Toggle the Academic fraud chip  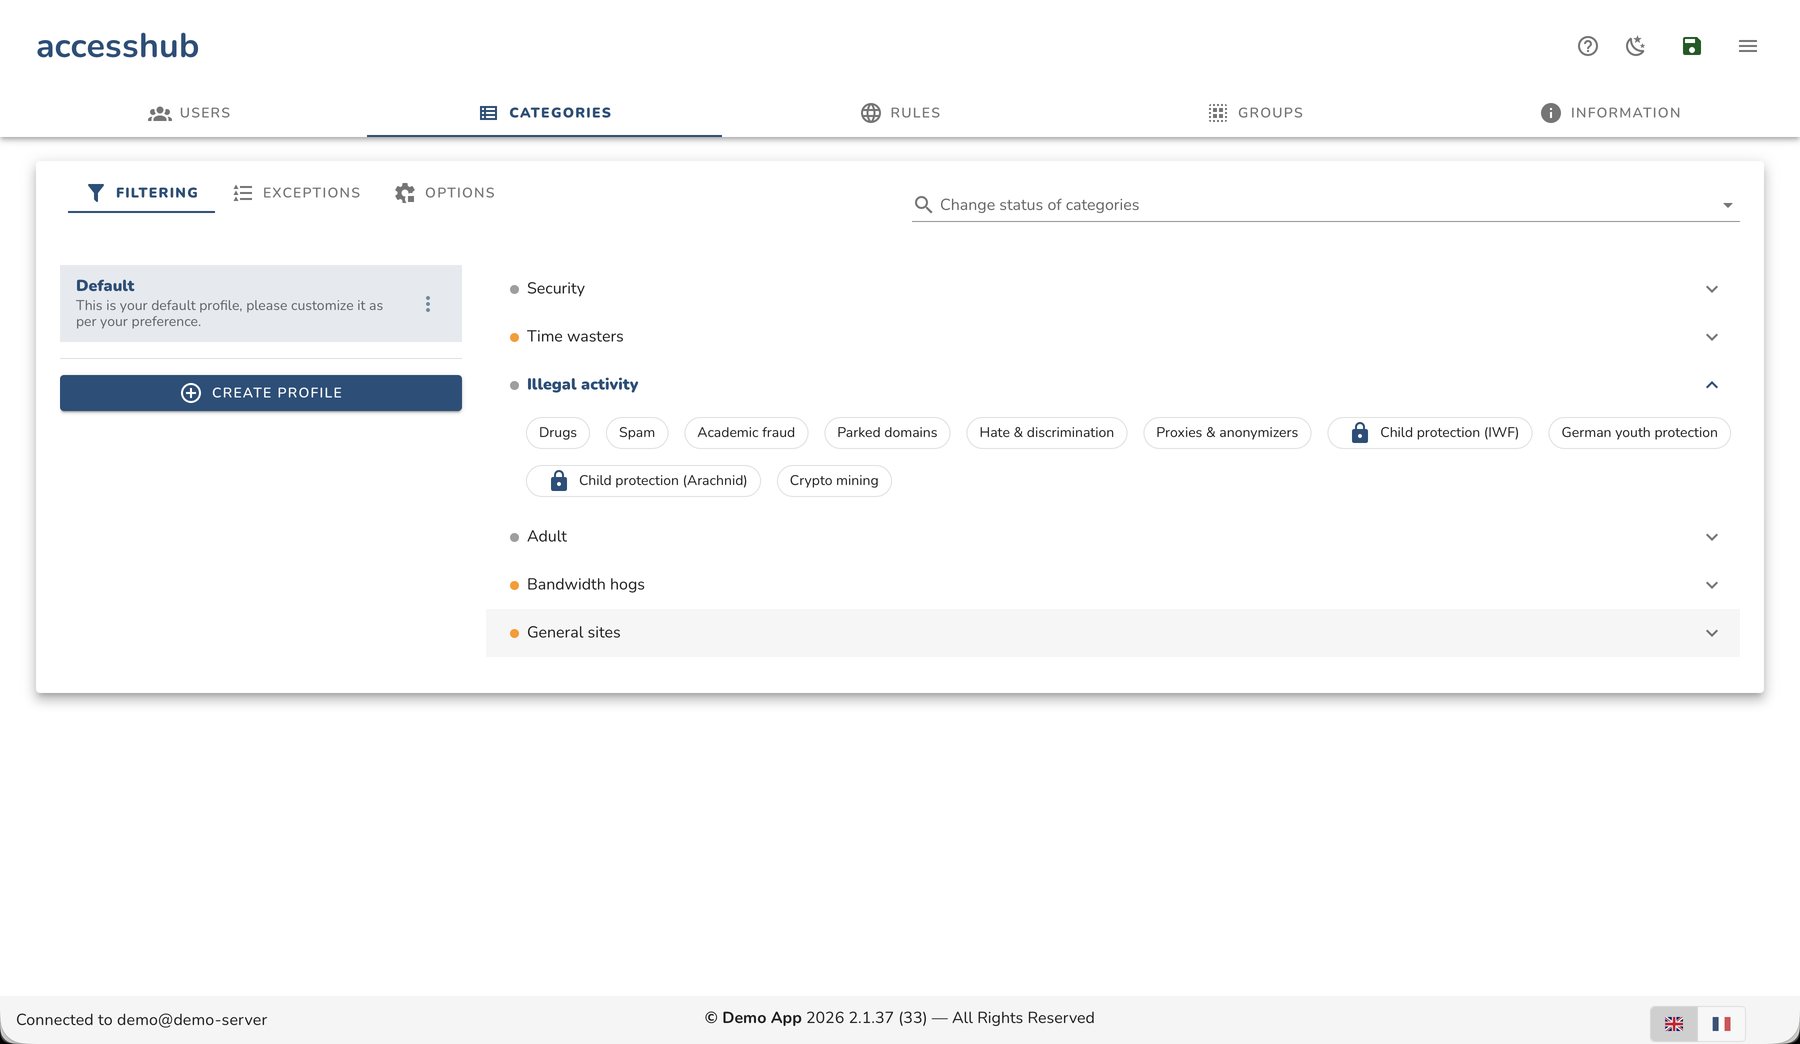point(746,433)
